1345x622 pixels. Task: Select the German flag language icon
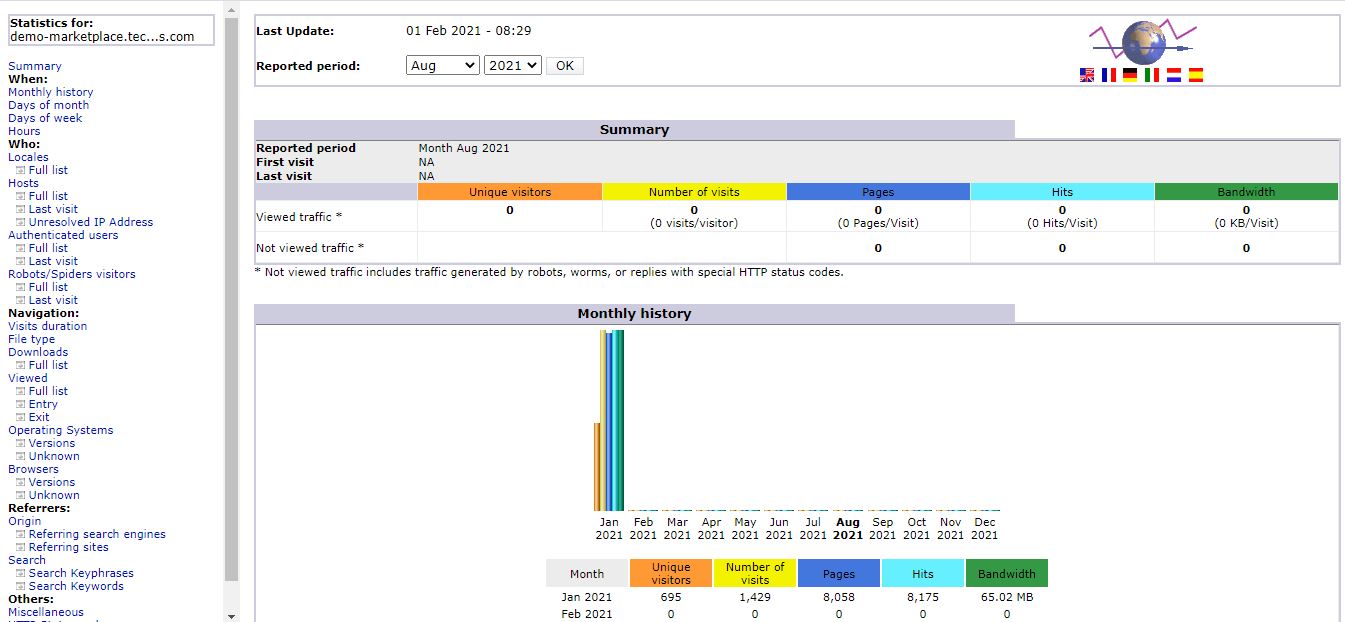tap(1130, 75)
